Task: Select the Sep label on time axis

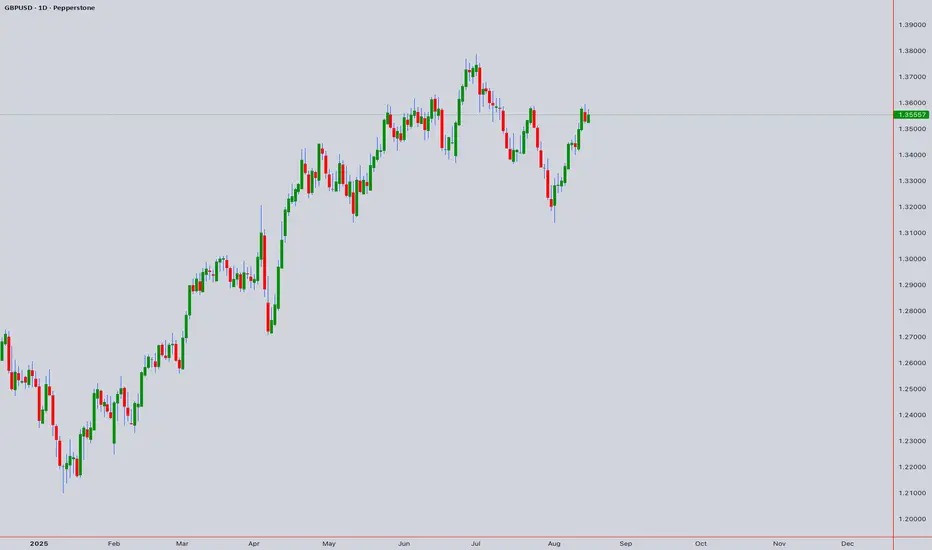Action: (625, 543)
